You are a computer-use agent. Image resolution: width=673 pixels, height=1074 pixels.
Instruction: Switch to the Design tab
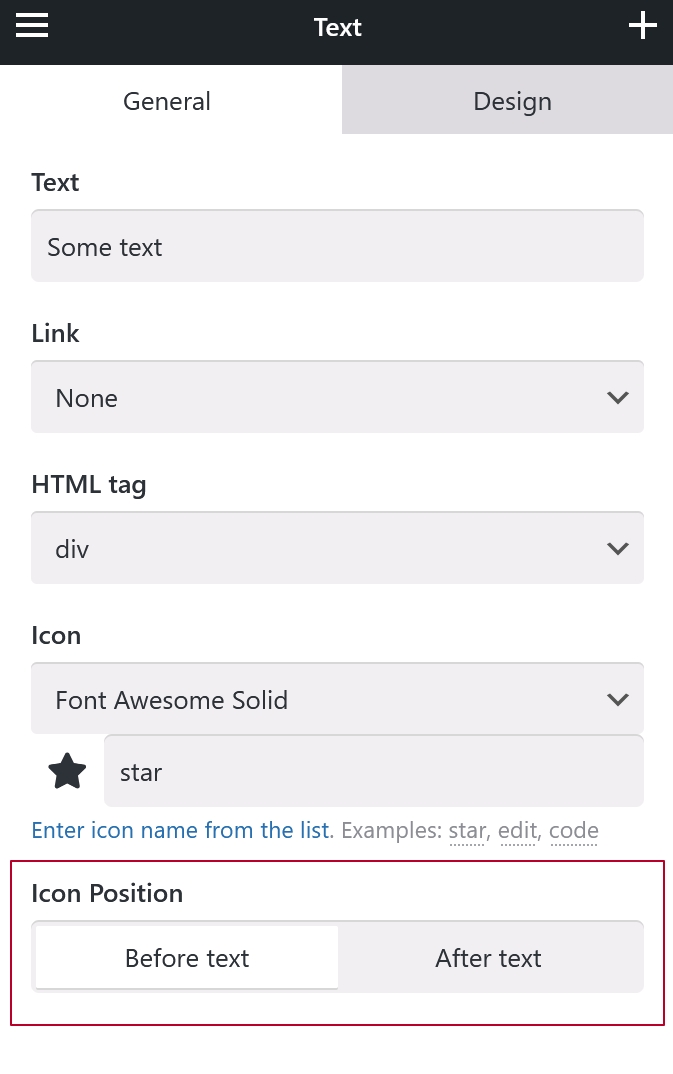tap(512, 101)
